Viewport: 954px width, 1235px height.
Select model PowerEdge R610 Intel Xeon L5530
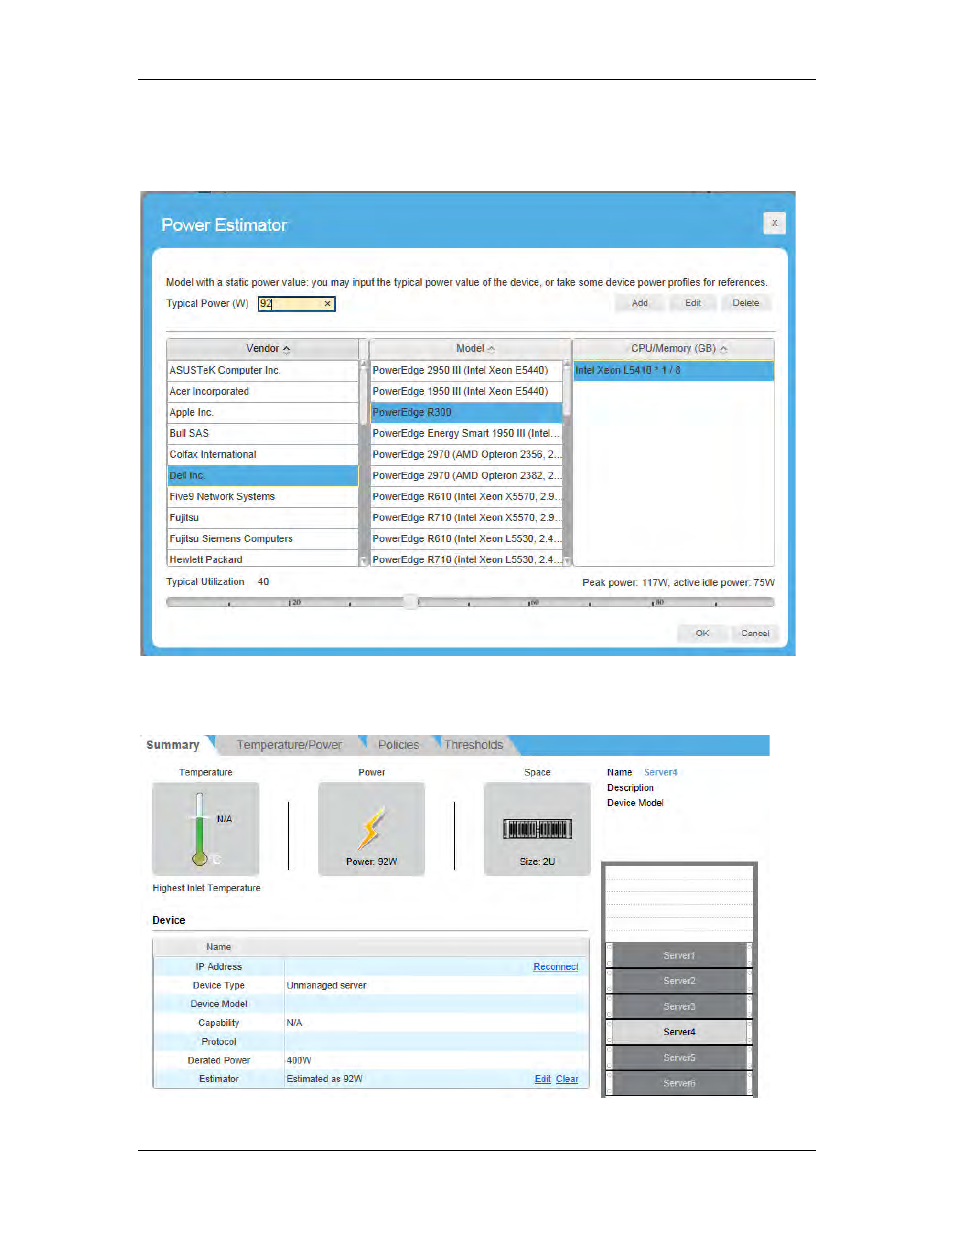466,539
